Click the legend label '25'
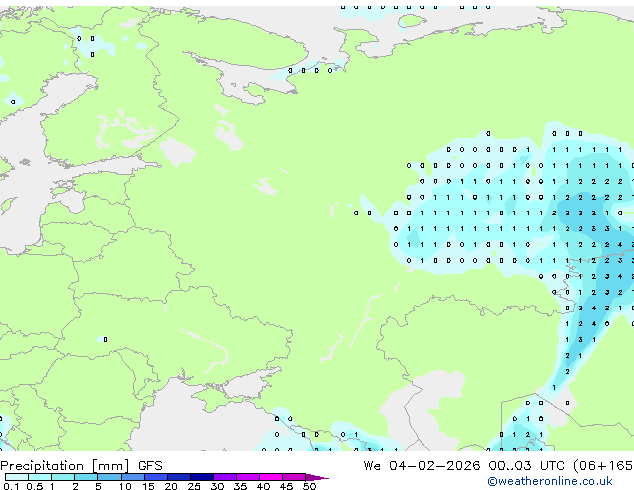 click(x=194, y=486)
